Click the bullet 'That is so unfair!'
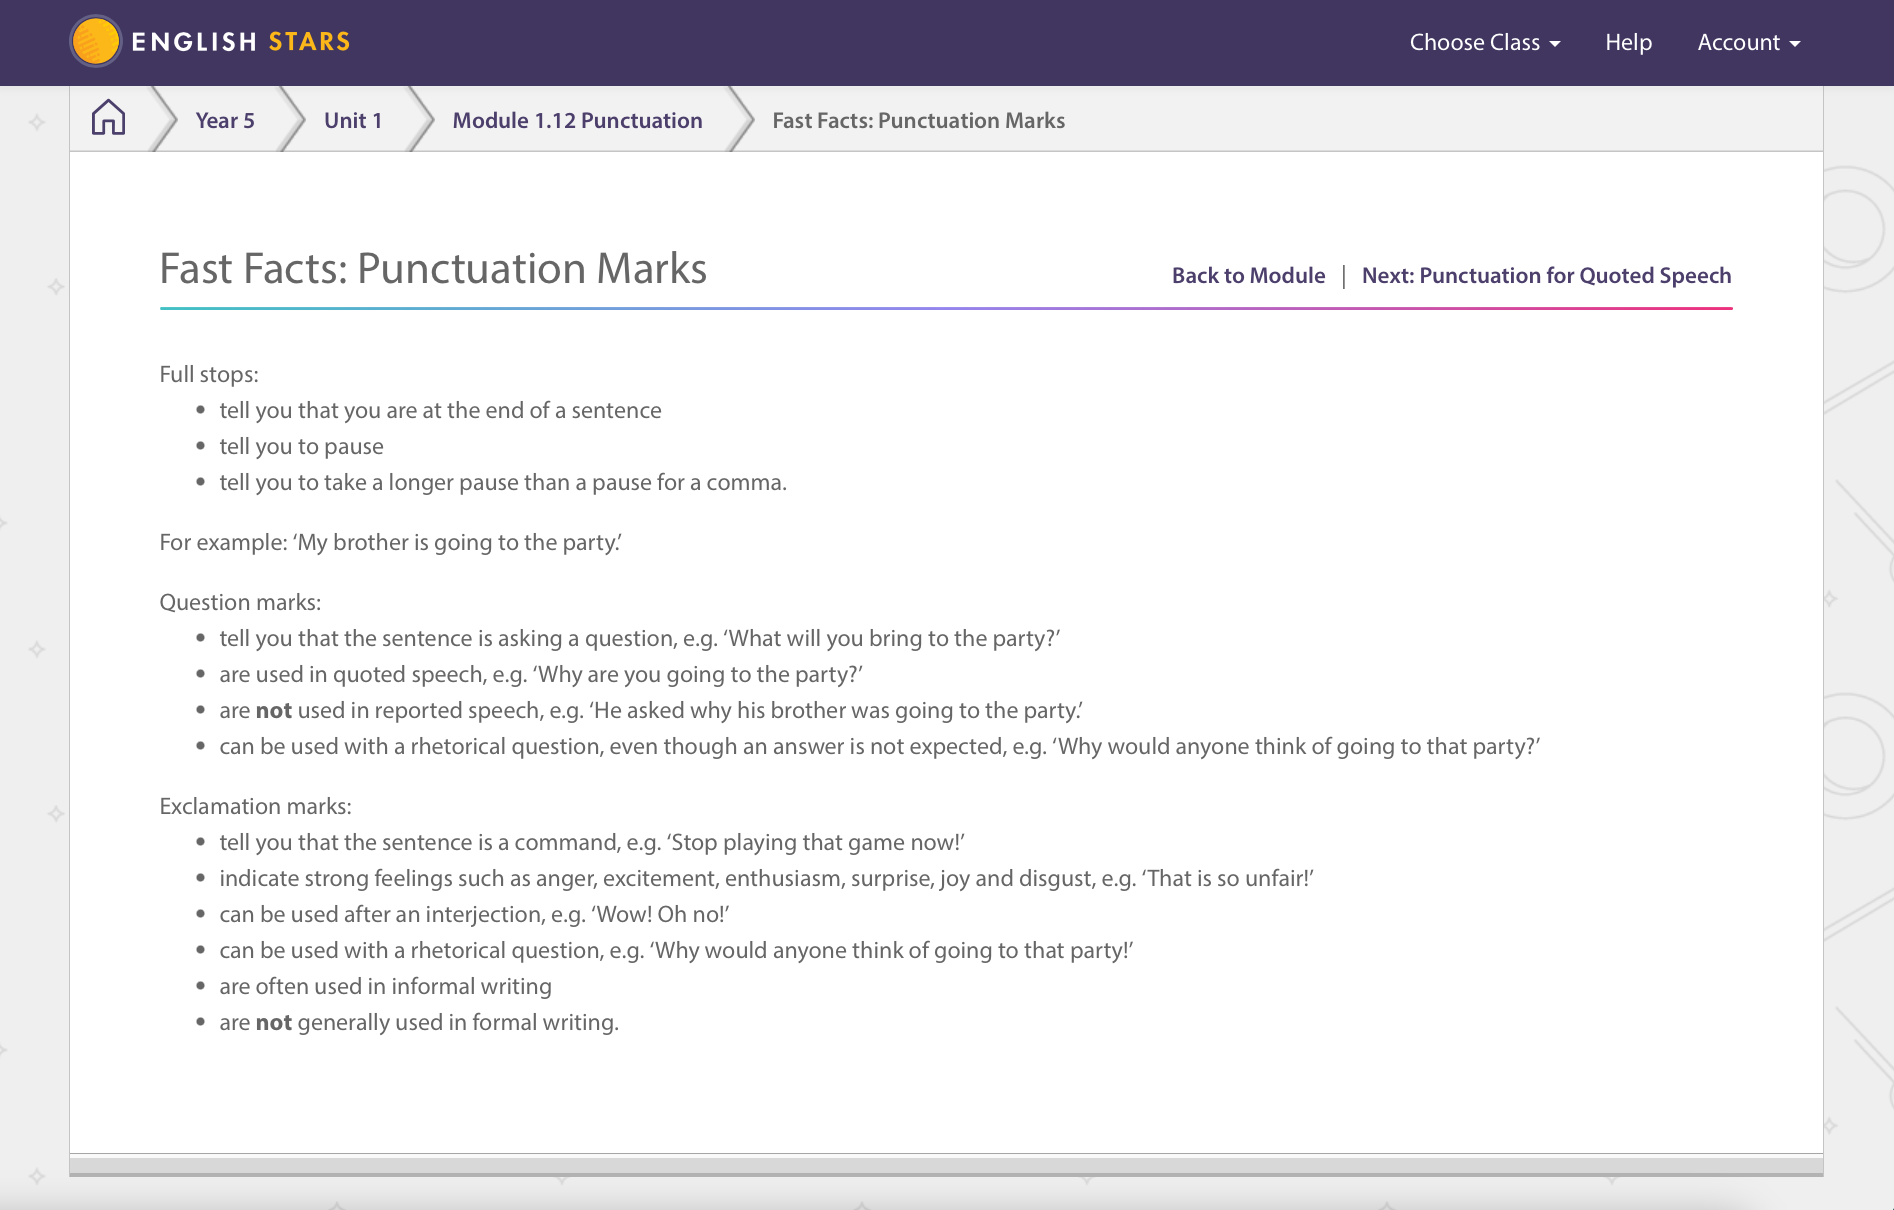 point(767,878)
